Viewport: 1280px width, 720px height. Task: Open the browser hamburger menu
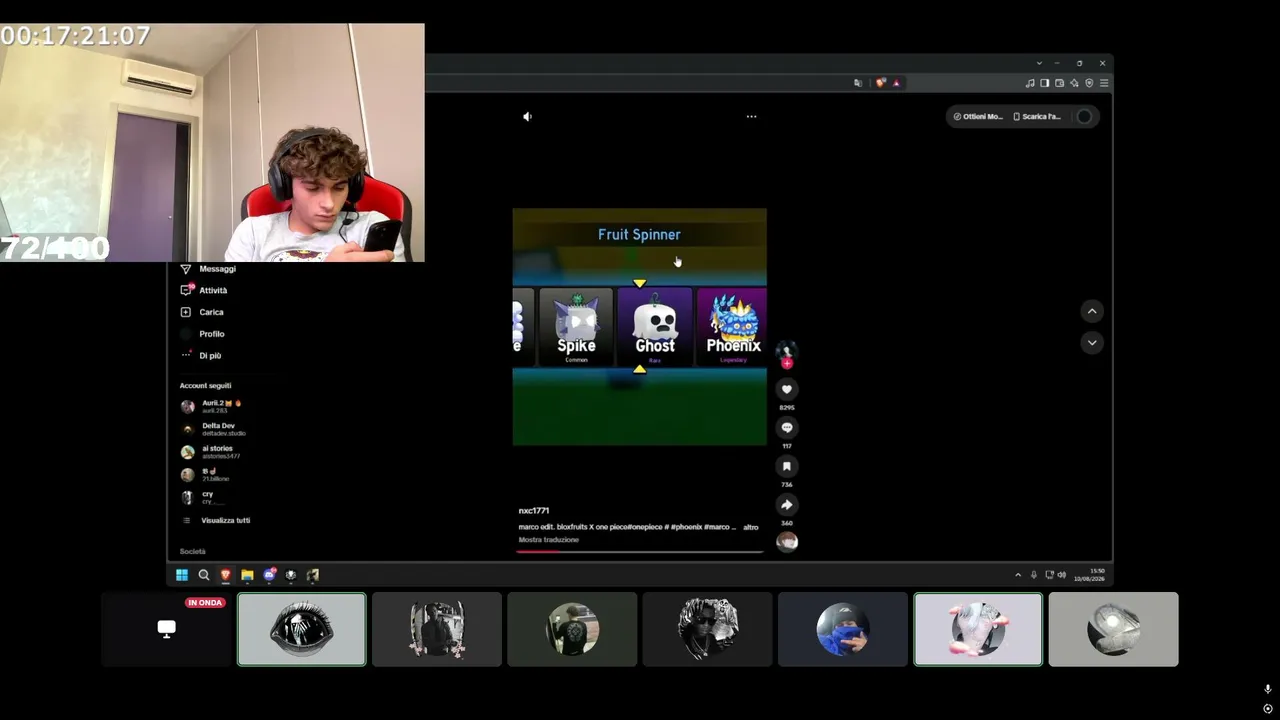[x=1104, y=83]
